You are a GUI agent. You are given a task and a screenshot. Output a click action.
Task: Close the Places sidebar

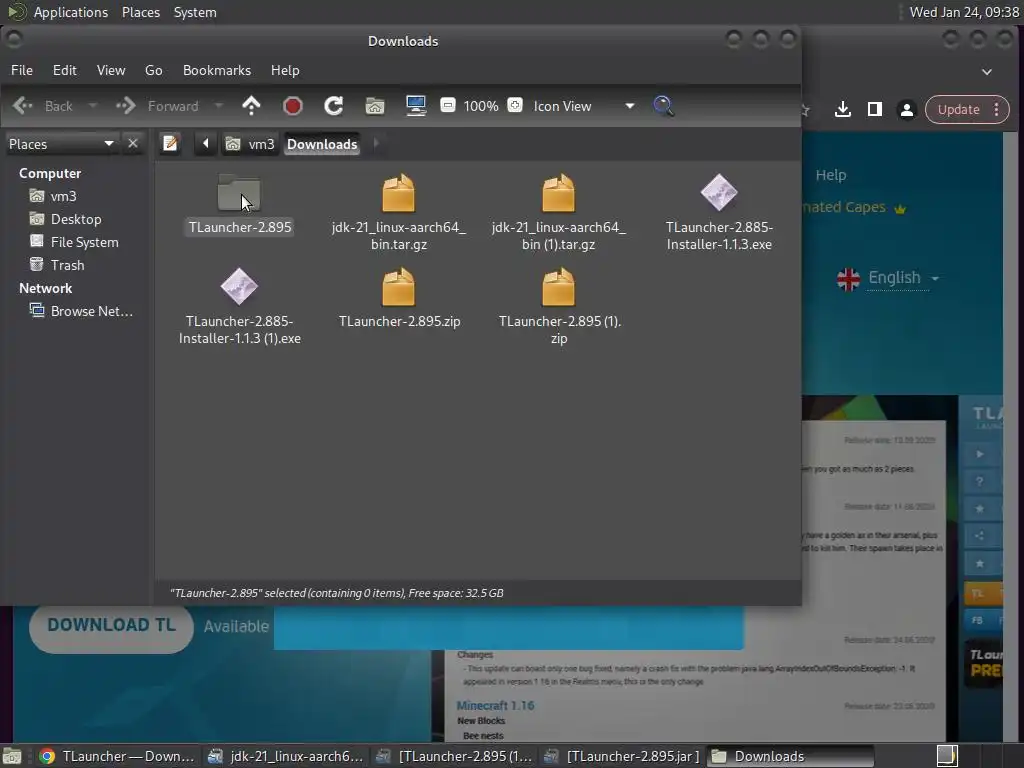coord(133,143)
